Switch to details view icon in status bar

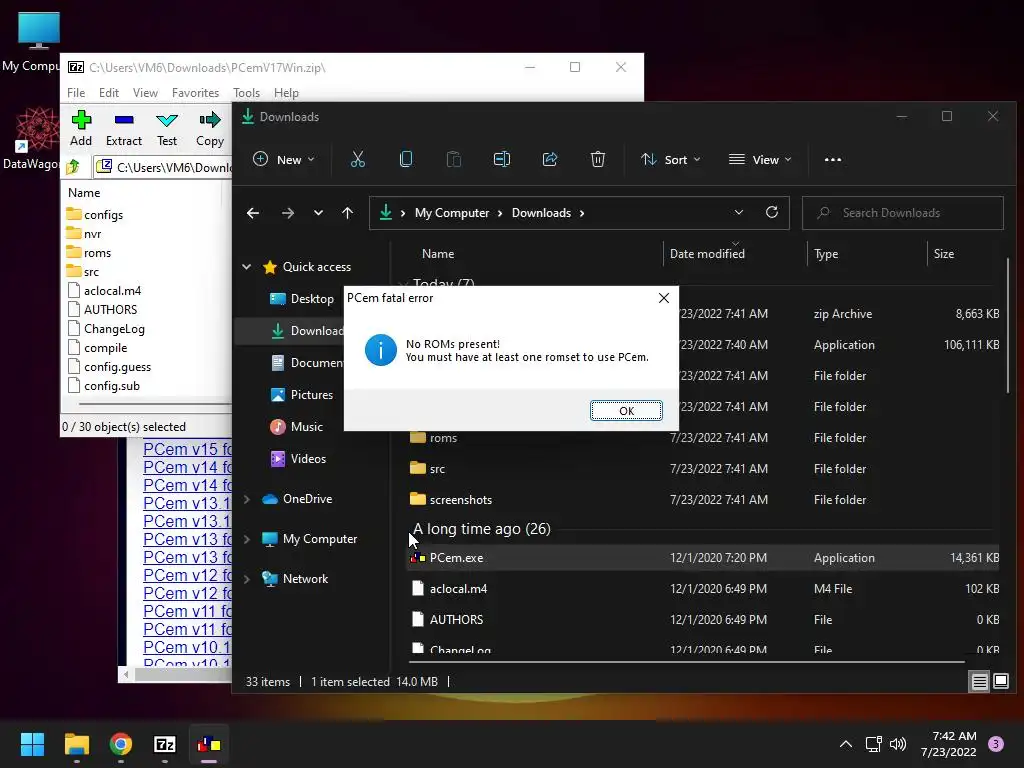(980, 682)
